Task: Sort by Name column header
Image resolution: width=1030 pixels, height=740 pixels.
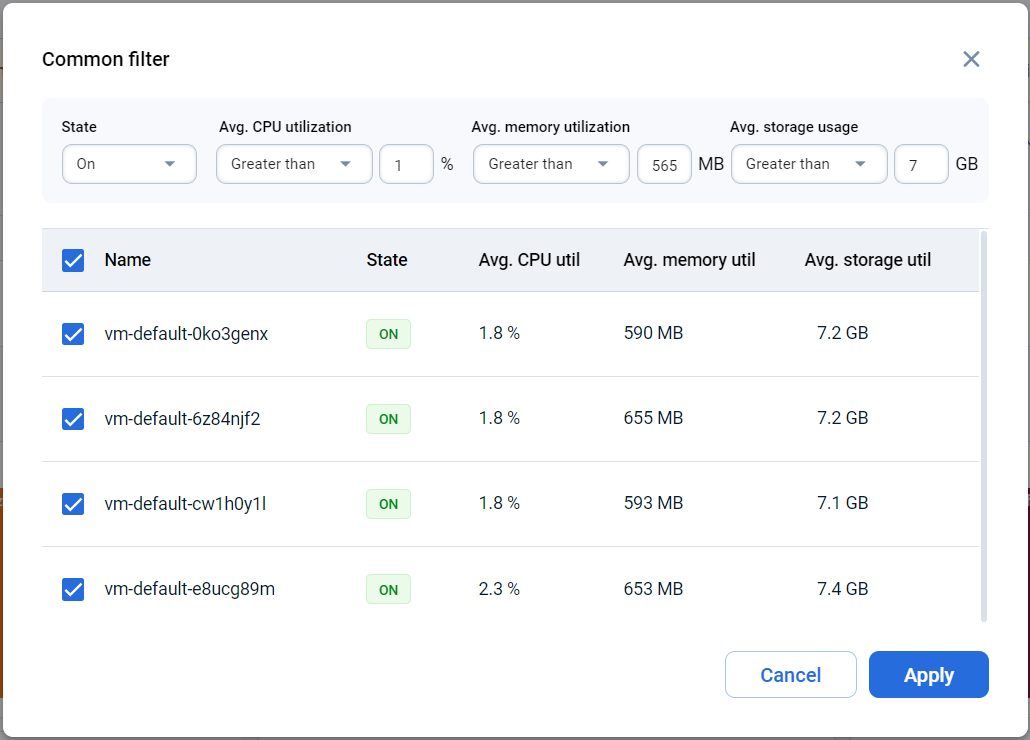Action: [127, 260]
